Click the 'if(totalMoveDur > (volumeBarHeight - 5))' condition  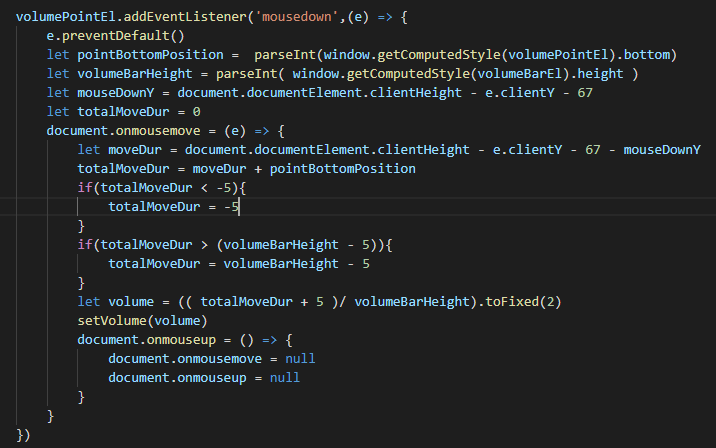(235, 244)
